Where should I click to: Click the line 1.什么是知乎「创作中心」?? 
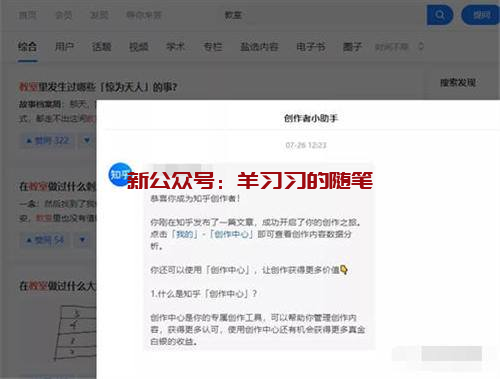[x=204, y=294]
